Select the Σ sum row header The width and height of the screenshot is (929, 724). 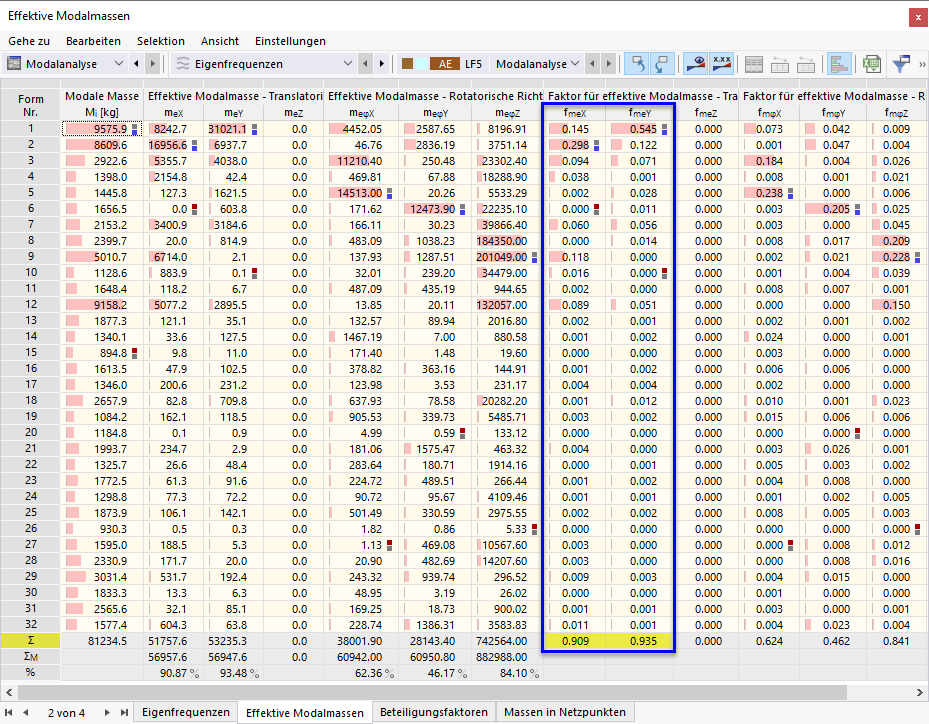[30, 640]
